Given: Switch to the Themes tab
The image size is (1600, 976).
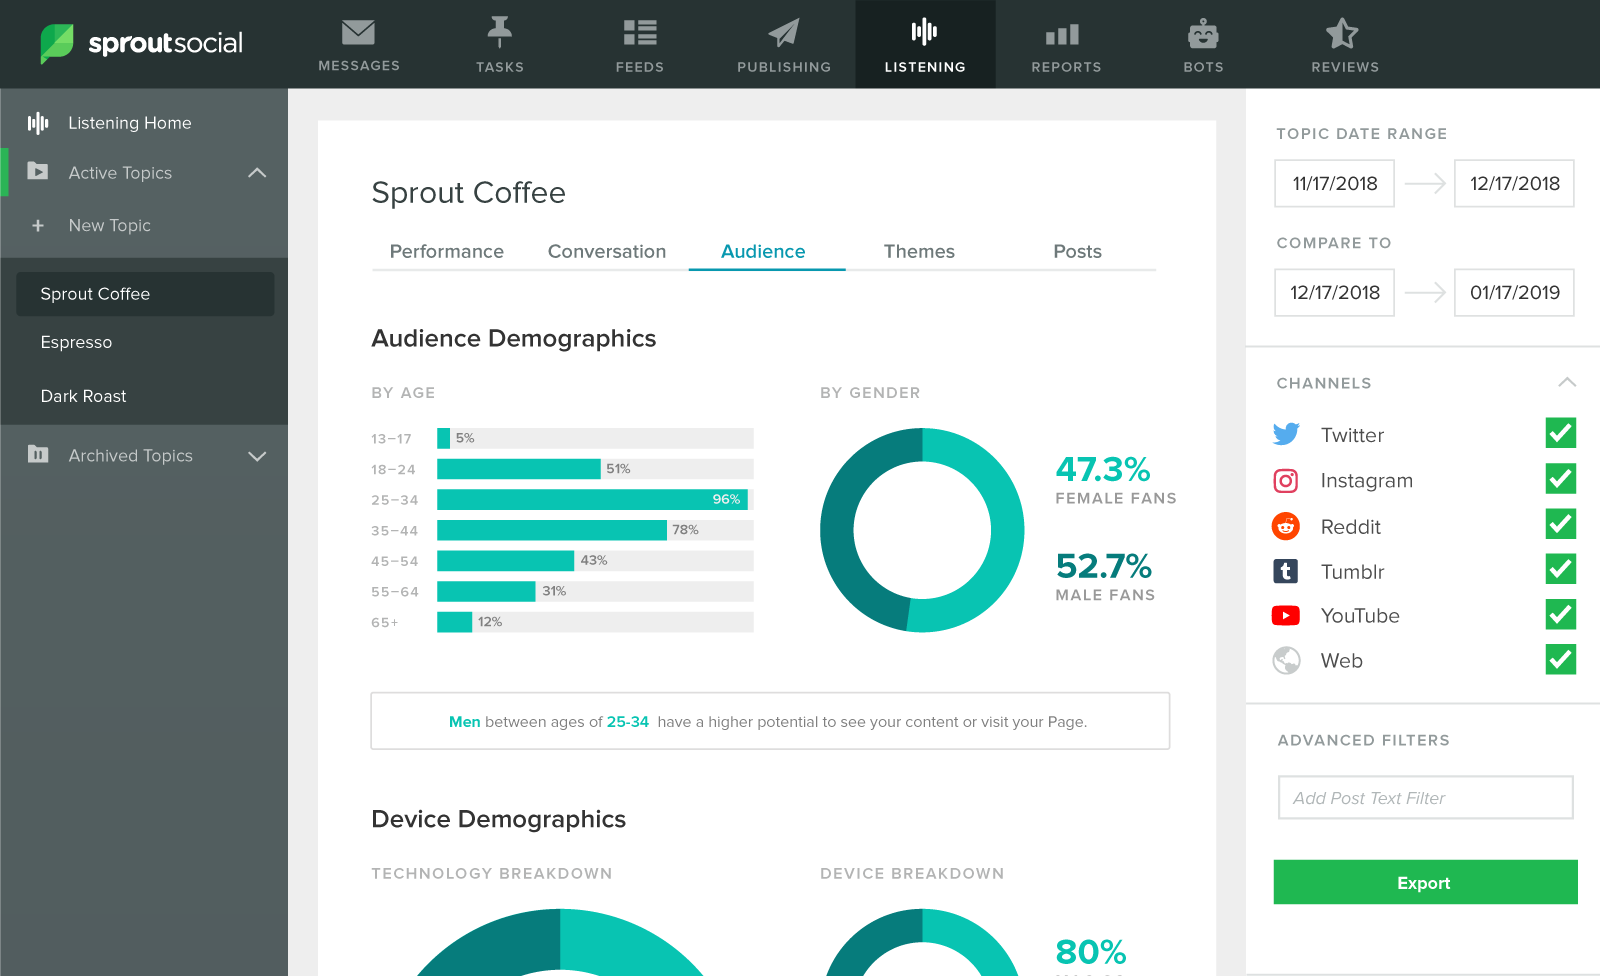Looking at the screenshot, I should (x=919, y=251).
